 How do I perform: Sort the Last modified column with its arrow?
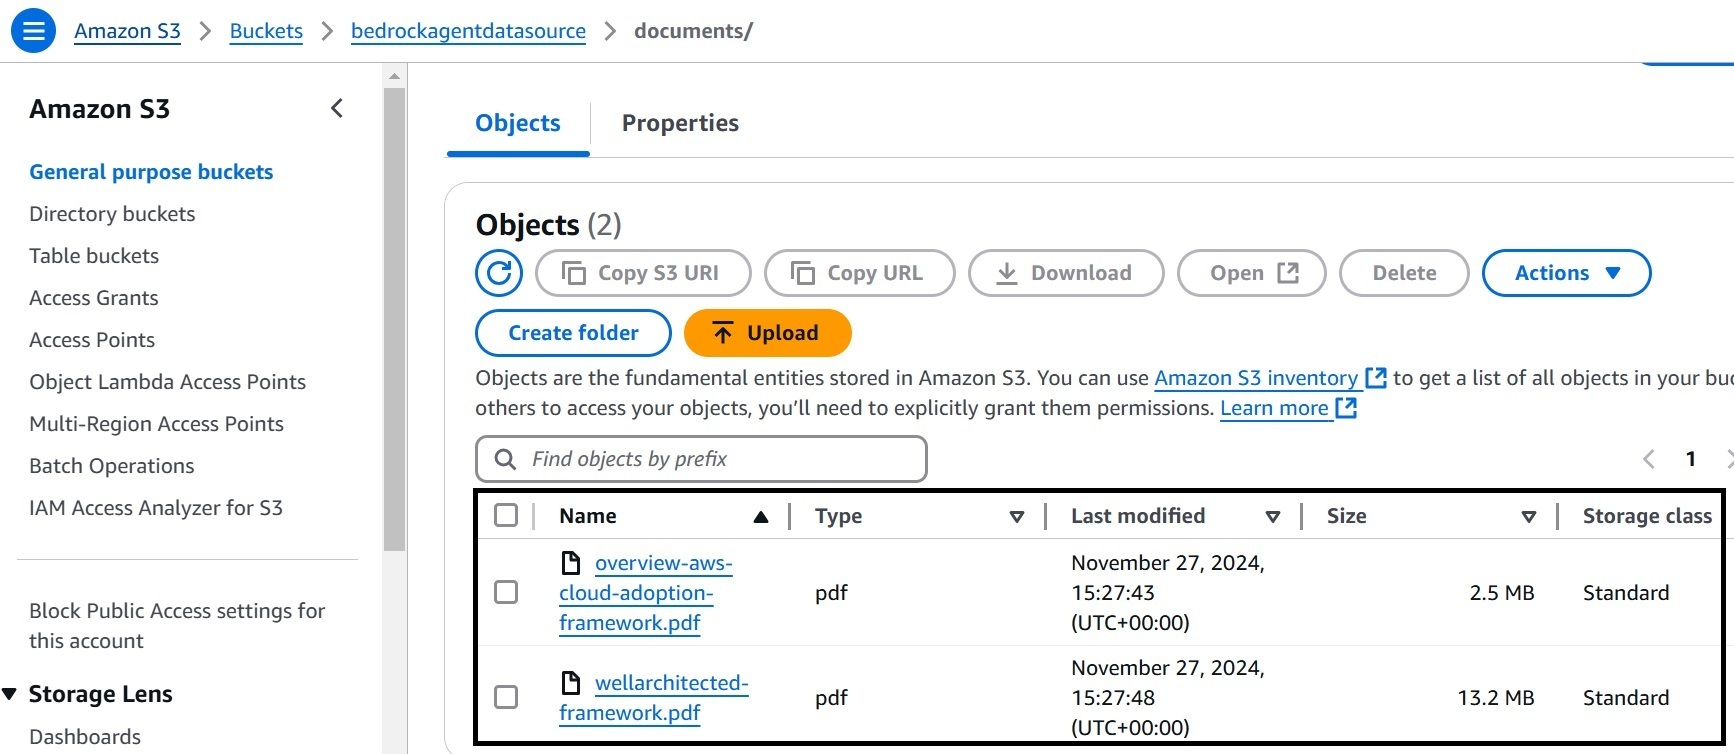pyautogui.click(x=1273, y=517)
